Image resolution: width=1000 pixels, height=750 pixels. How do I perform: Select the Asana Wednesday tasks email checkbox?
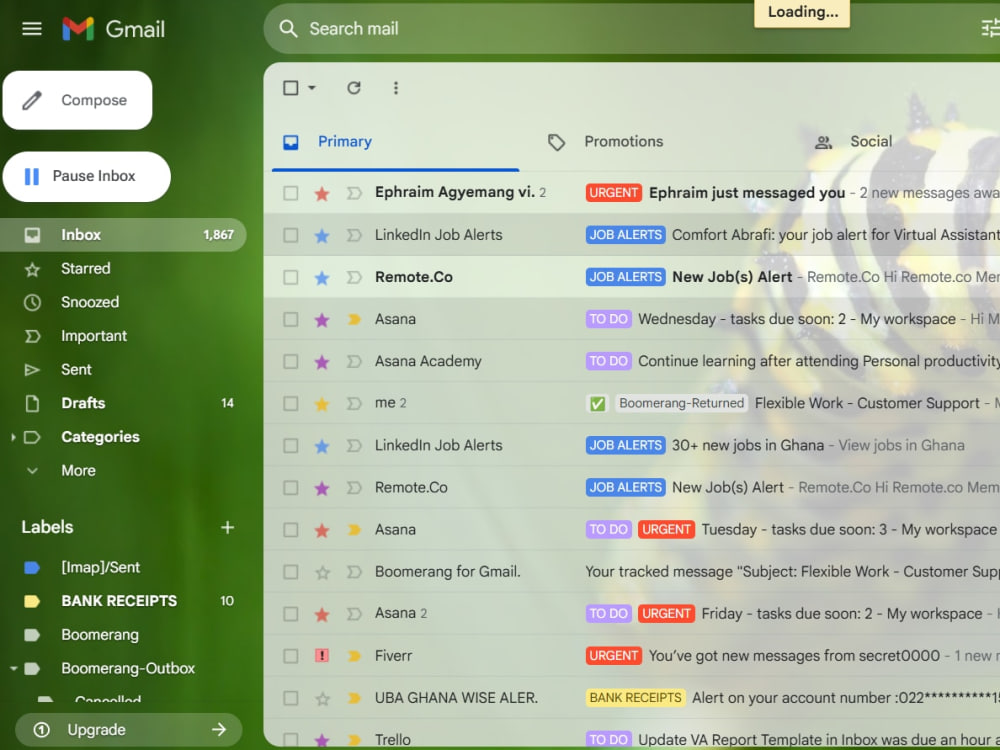click(x=291, y=319)
